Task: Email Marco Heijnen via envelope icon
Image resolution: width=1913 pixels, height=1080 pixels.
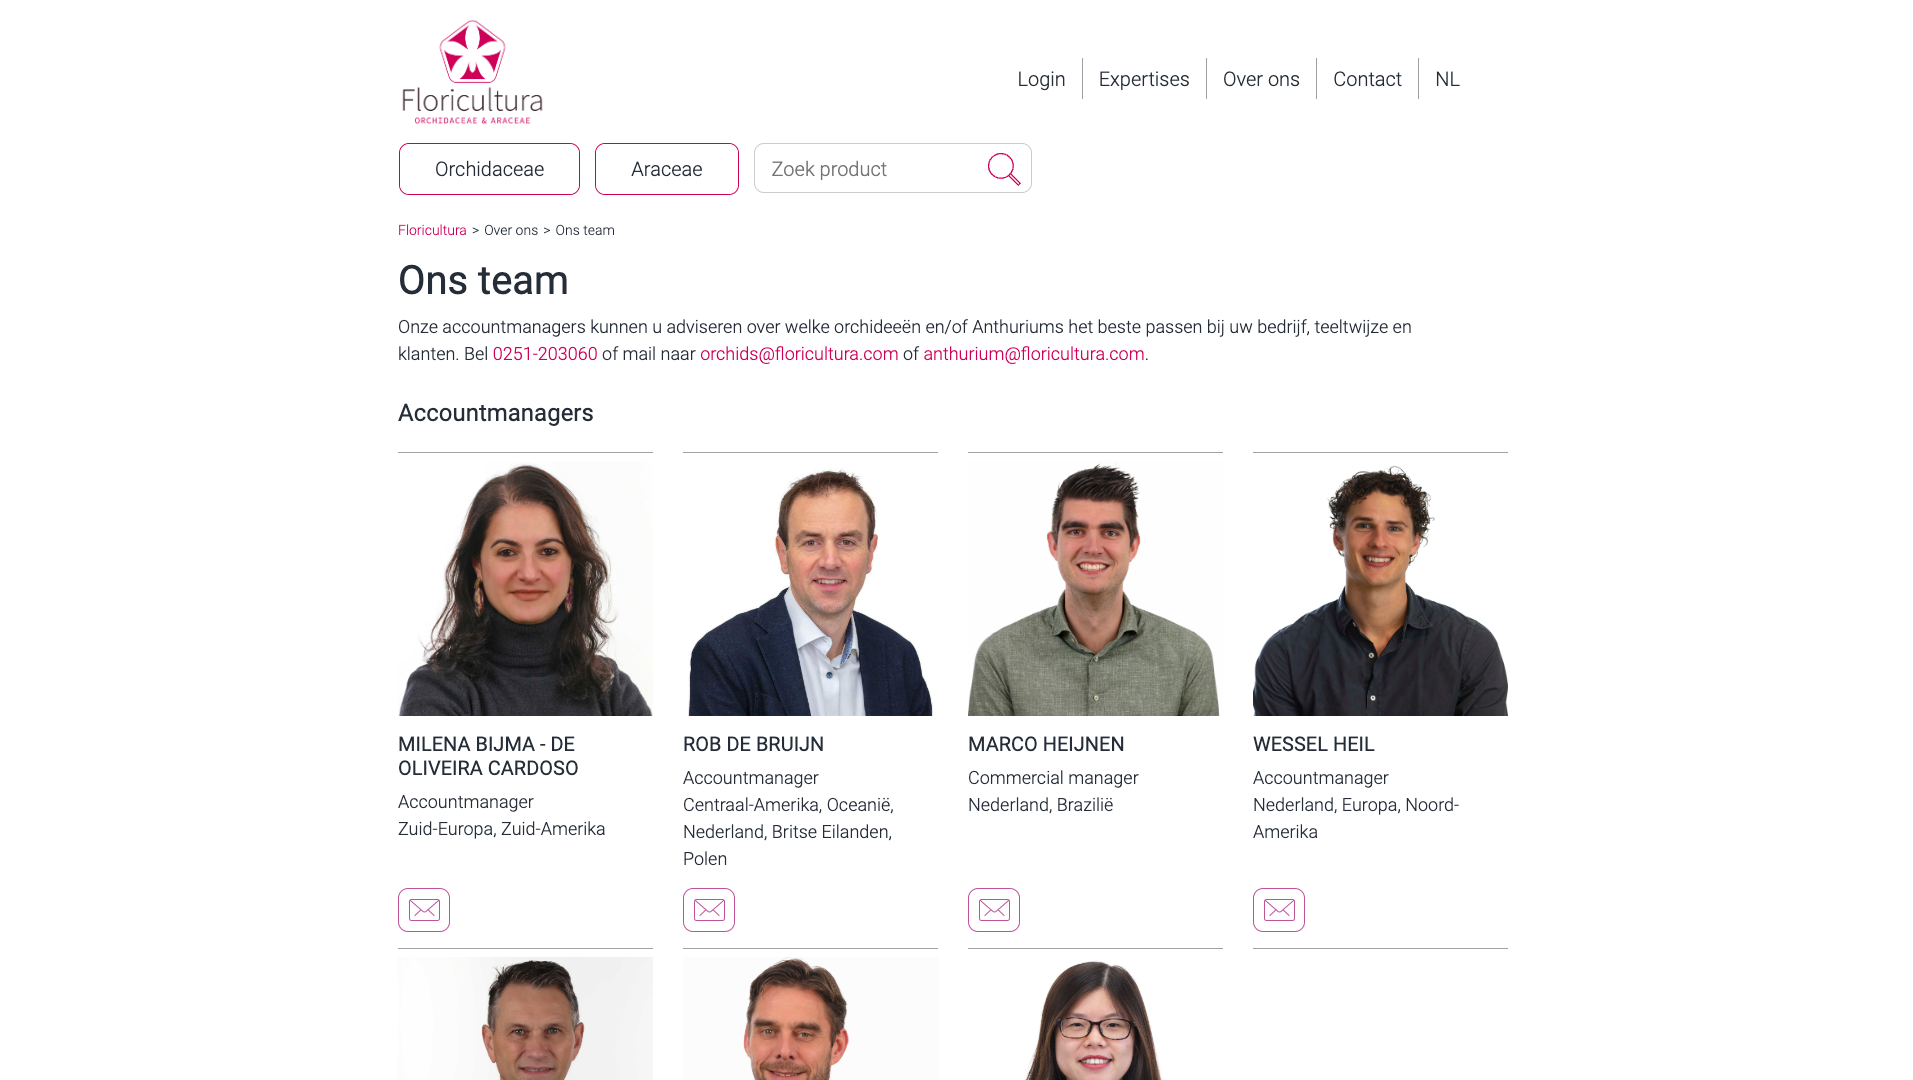Action: (994, 910)
